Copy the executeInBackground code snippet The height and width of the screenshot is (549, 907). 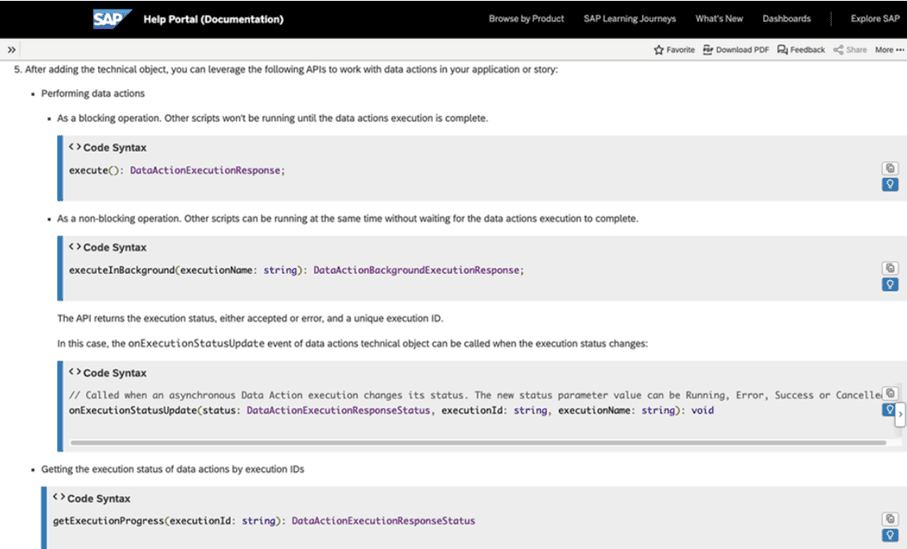tap(889, 268)
